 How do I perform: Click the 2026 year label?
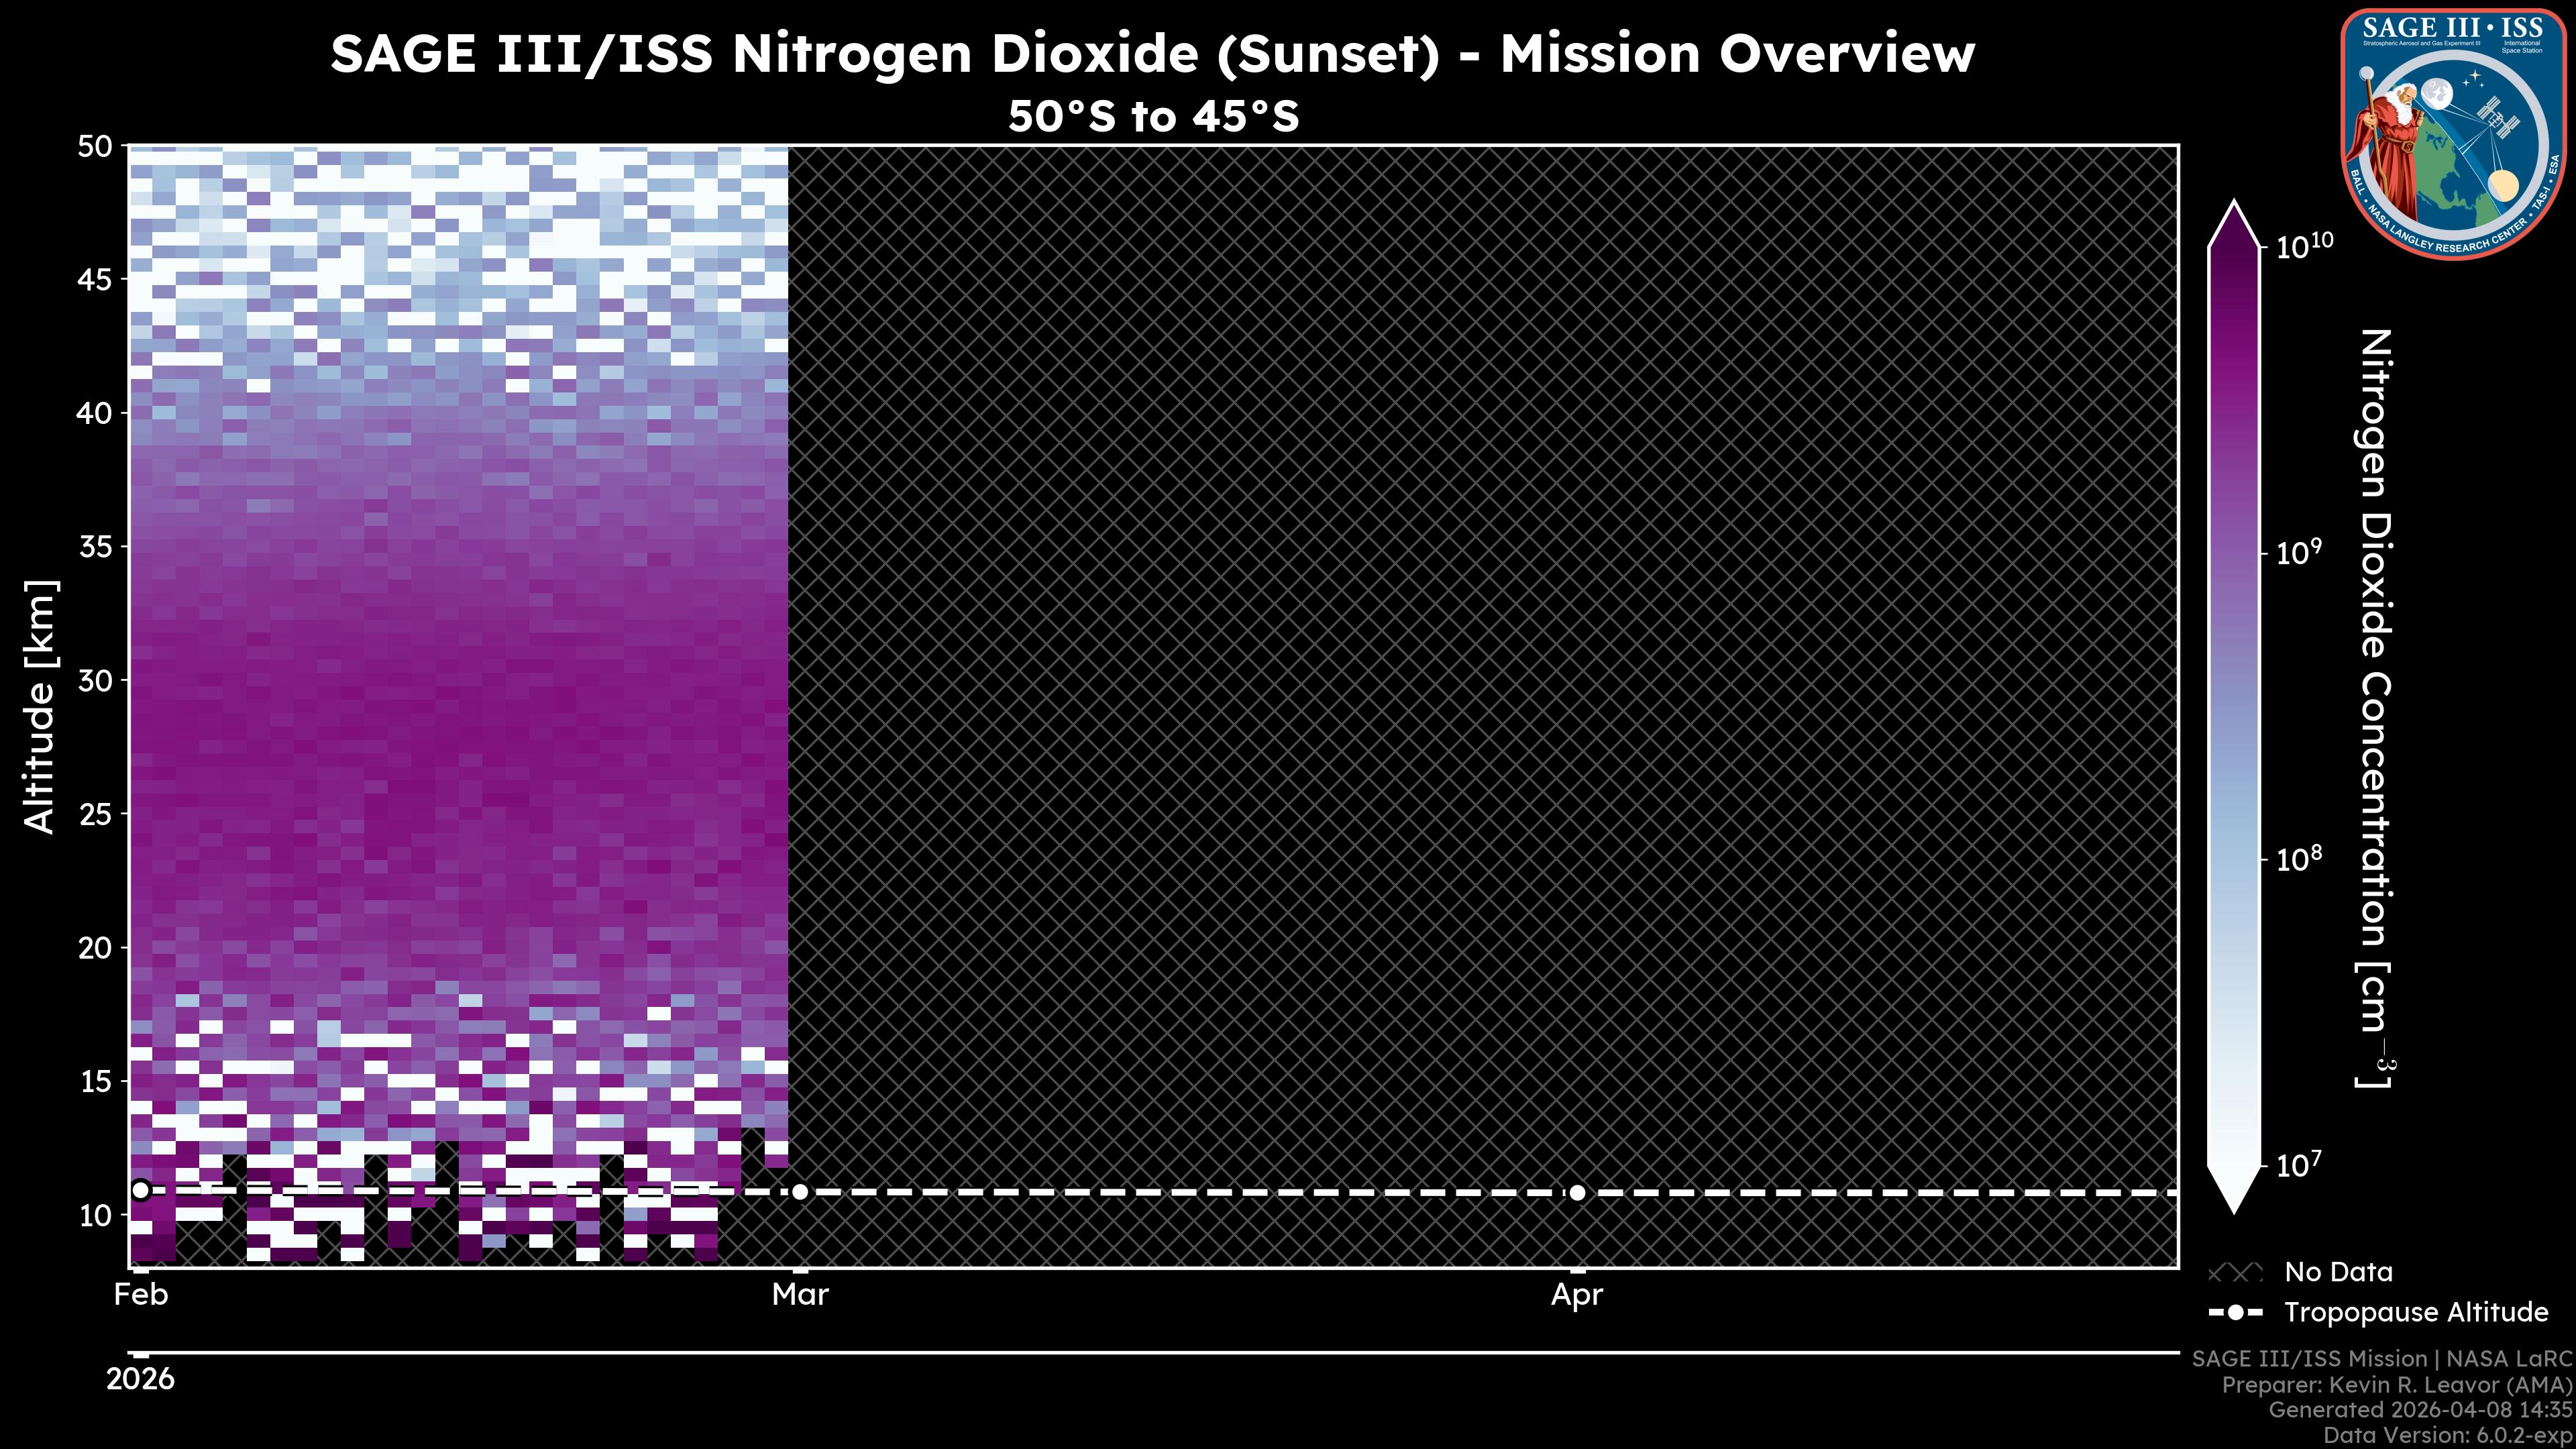coord(140,1379)
